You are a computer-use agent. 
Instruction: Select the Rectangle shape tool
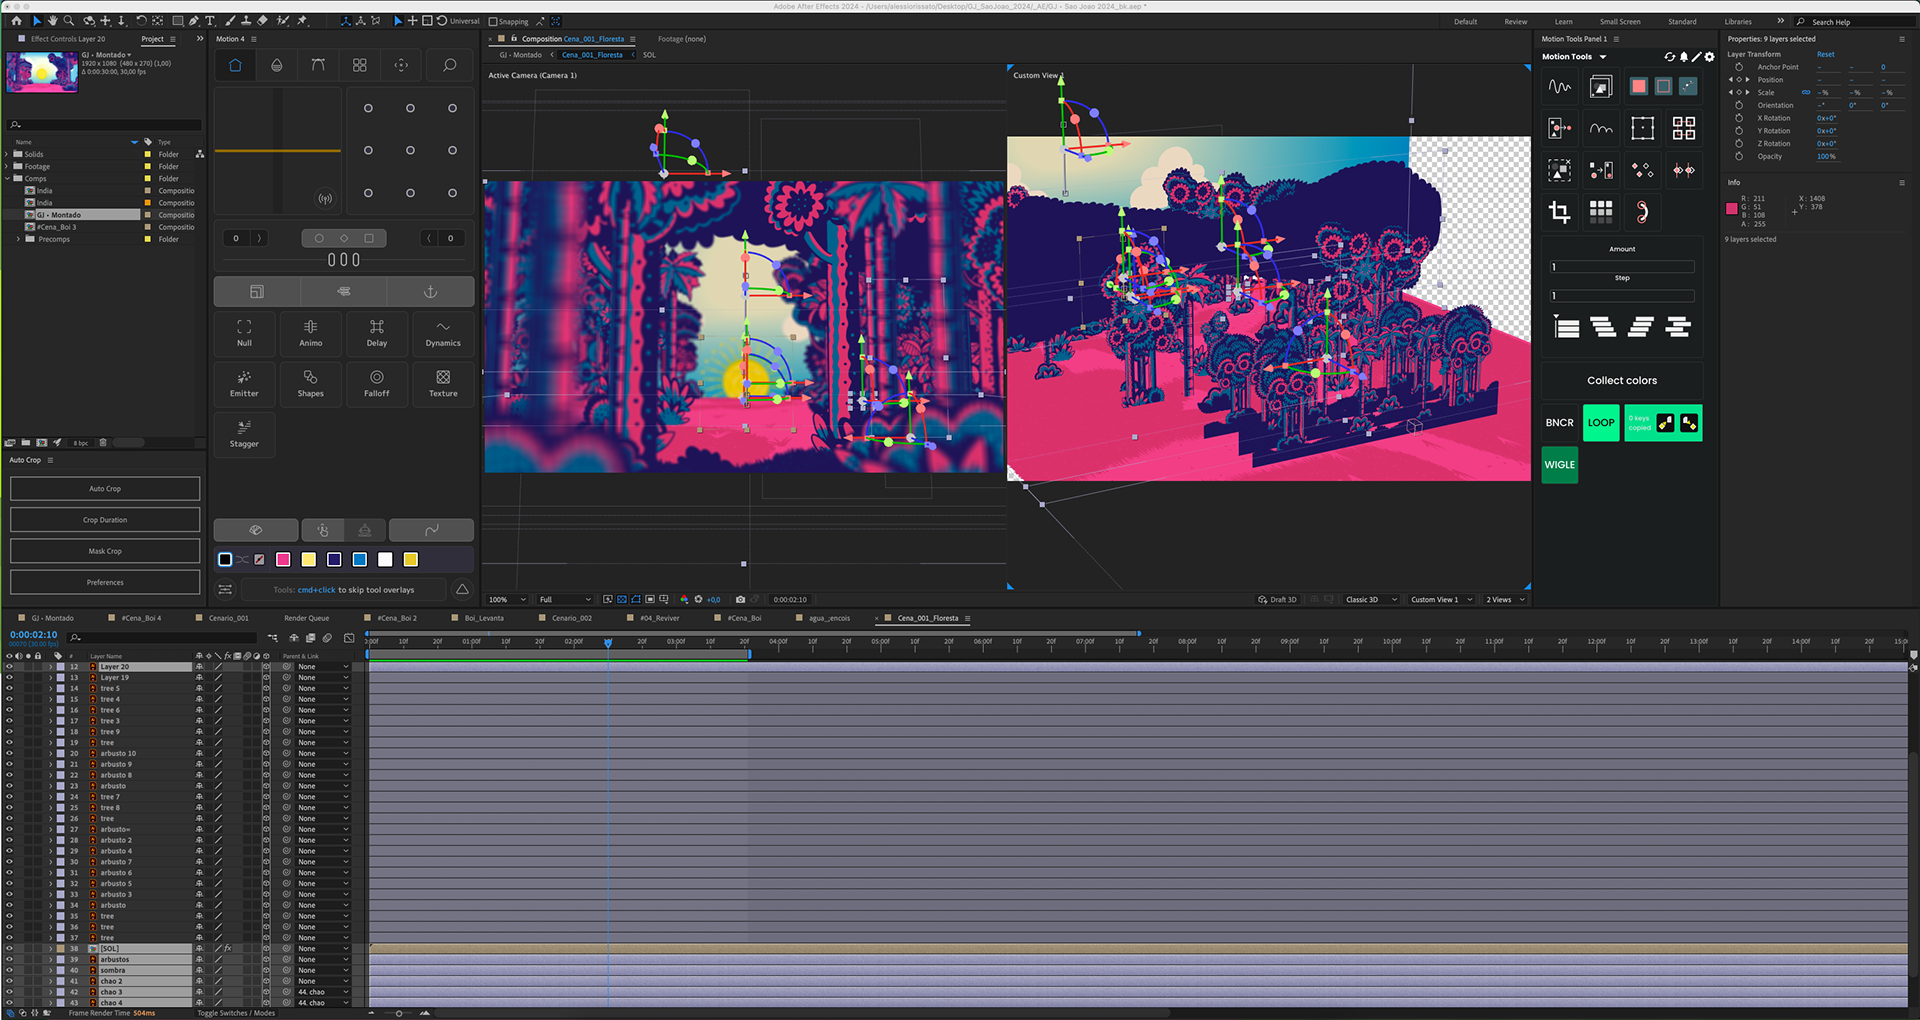coord(178,21)
